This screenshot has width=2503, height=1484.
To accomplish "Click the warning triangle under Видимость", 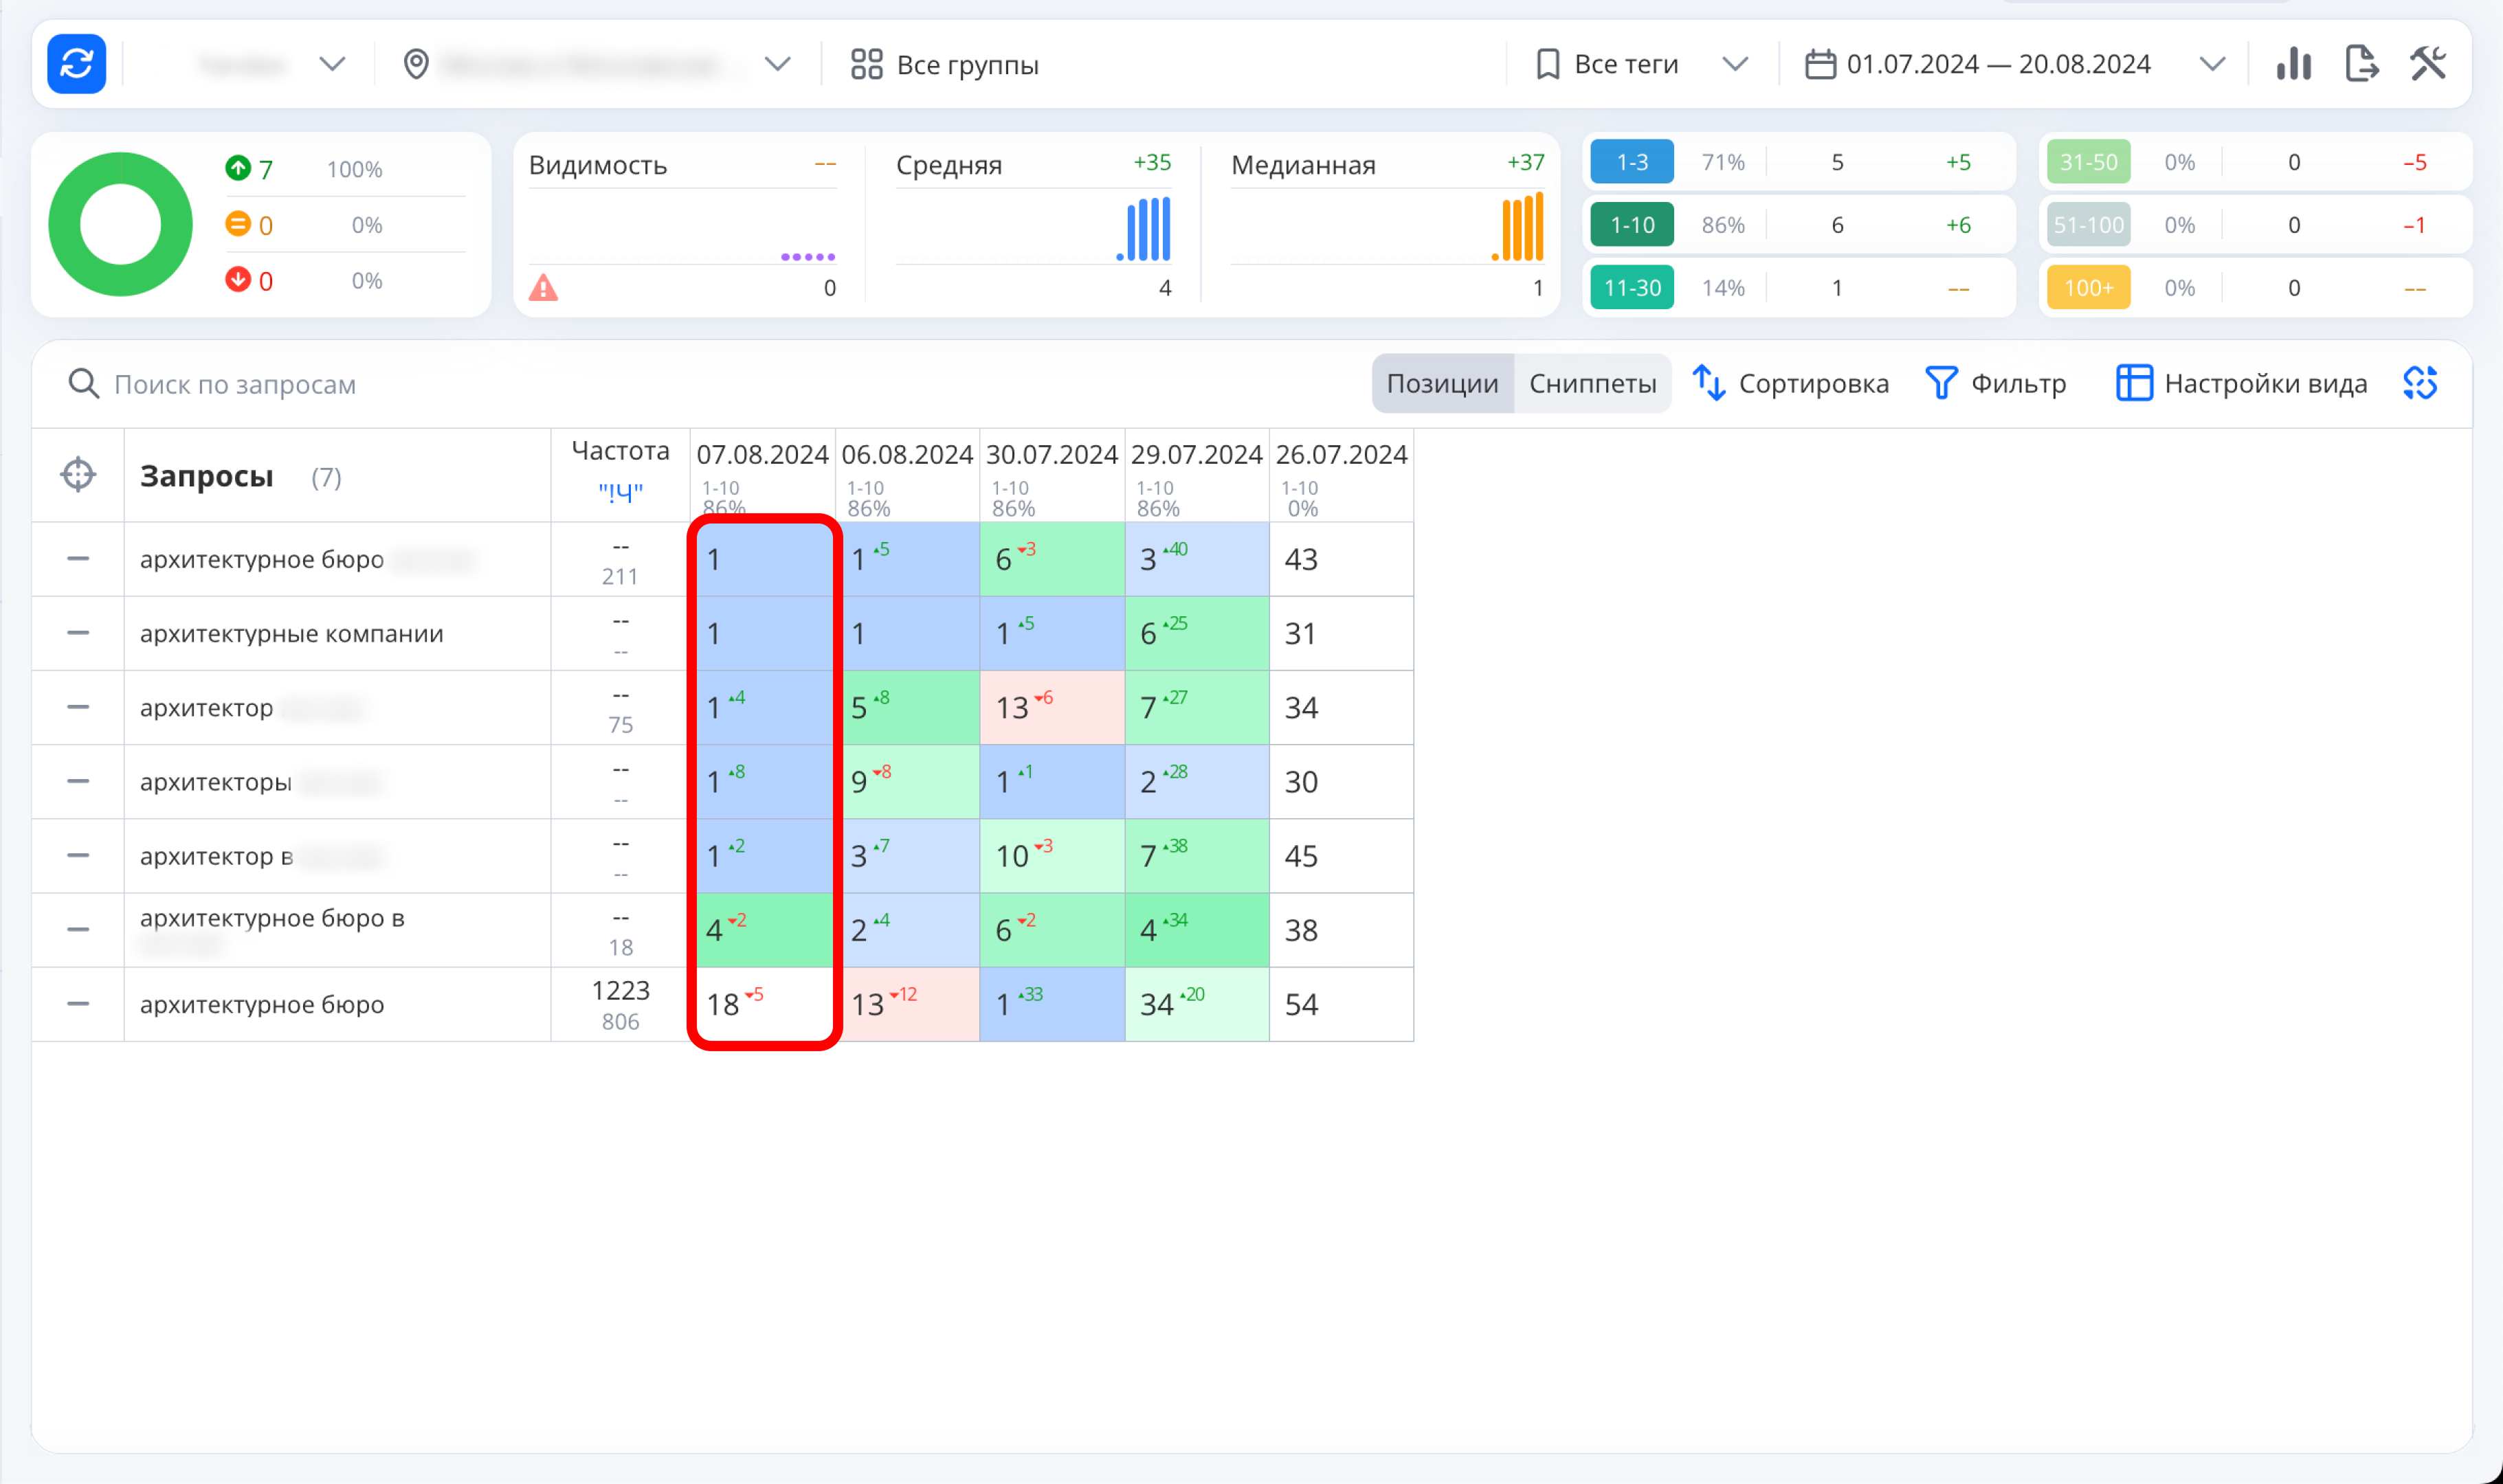I will click(x=543, y=288).
